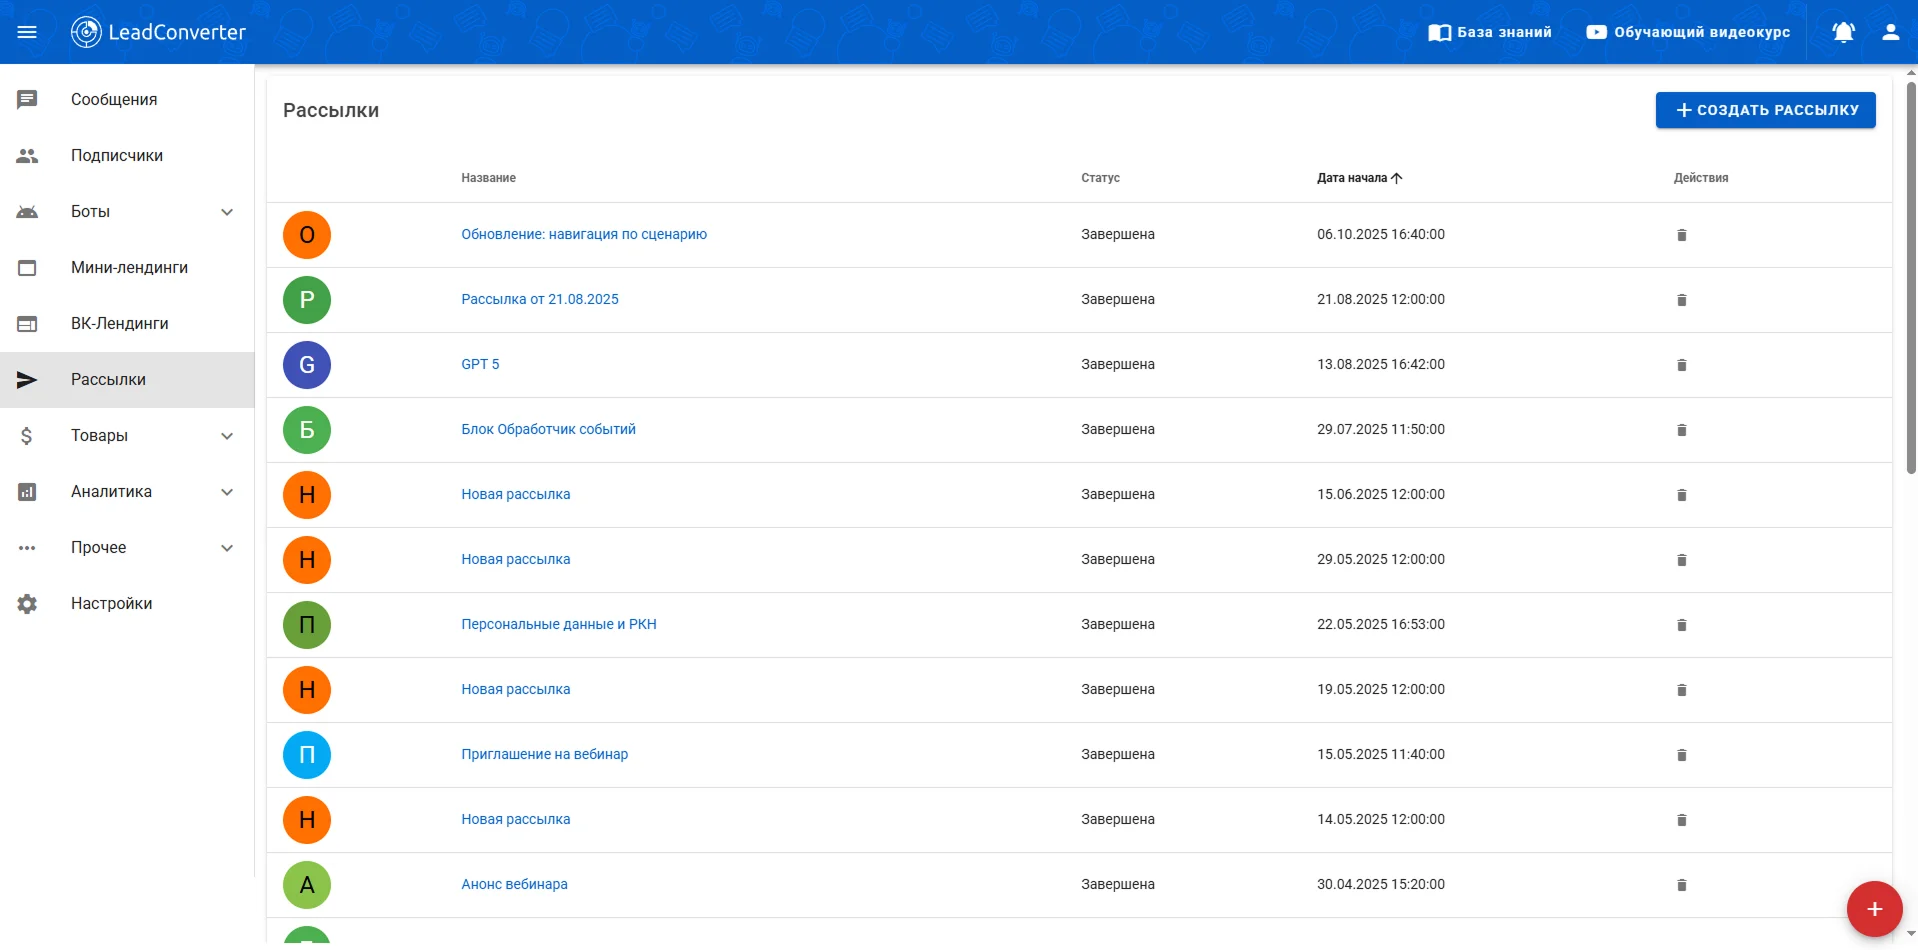
Task: Open the user account icon
Action: (x=1890, y=32)
